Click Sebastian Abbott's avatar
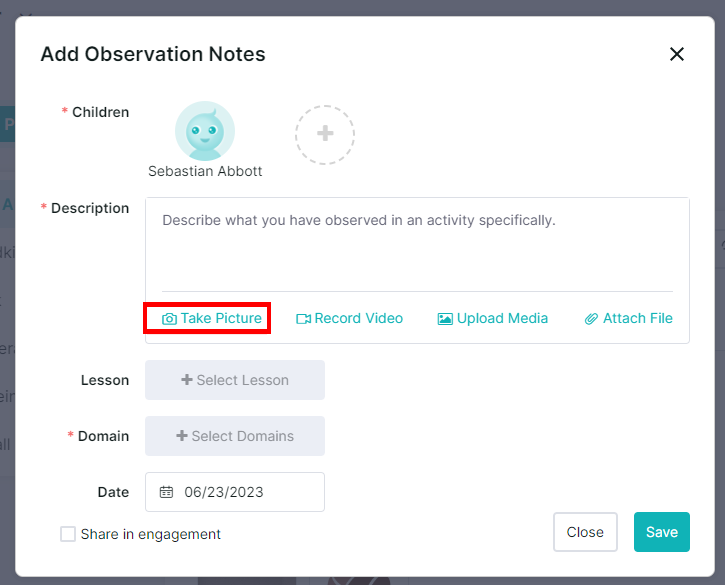725x585 pixels. pos(205,131)
